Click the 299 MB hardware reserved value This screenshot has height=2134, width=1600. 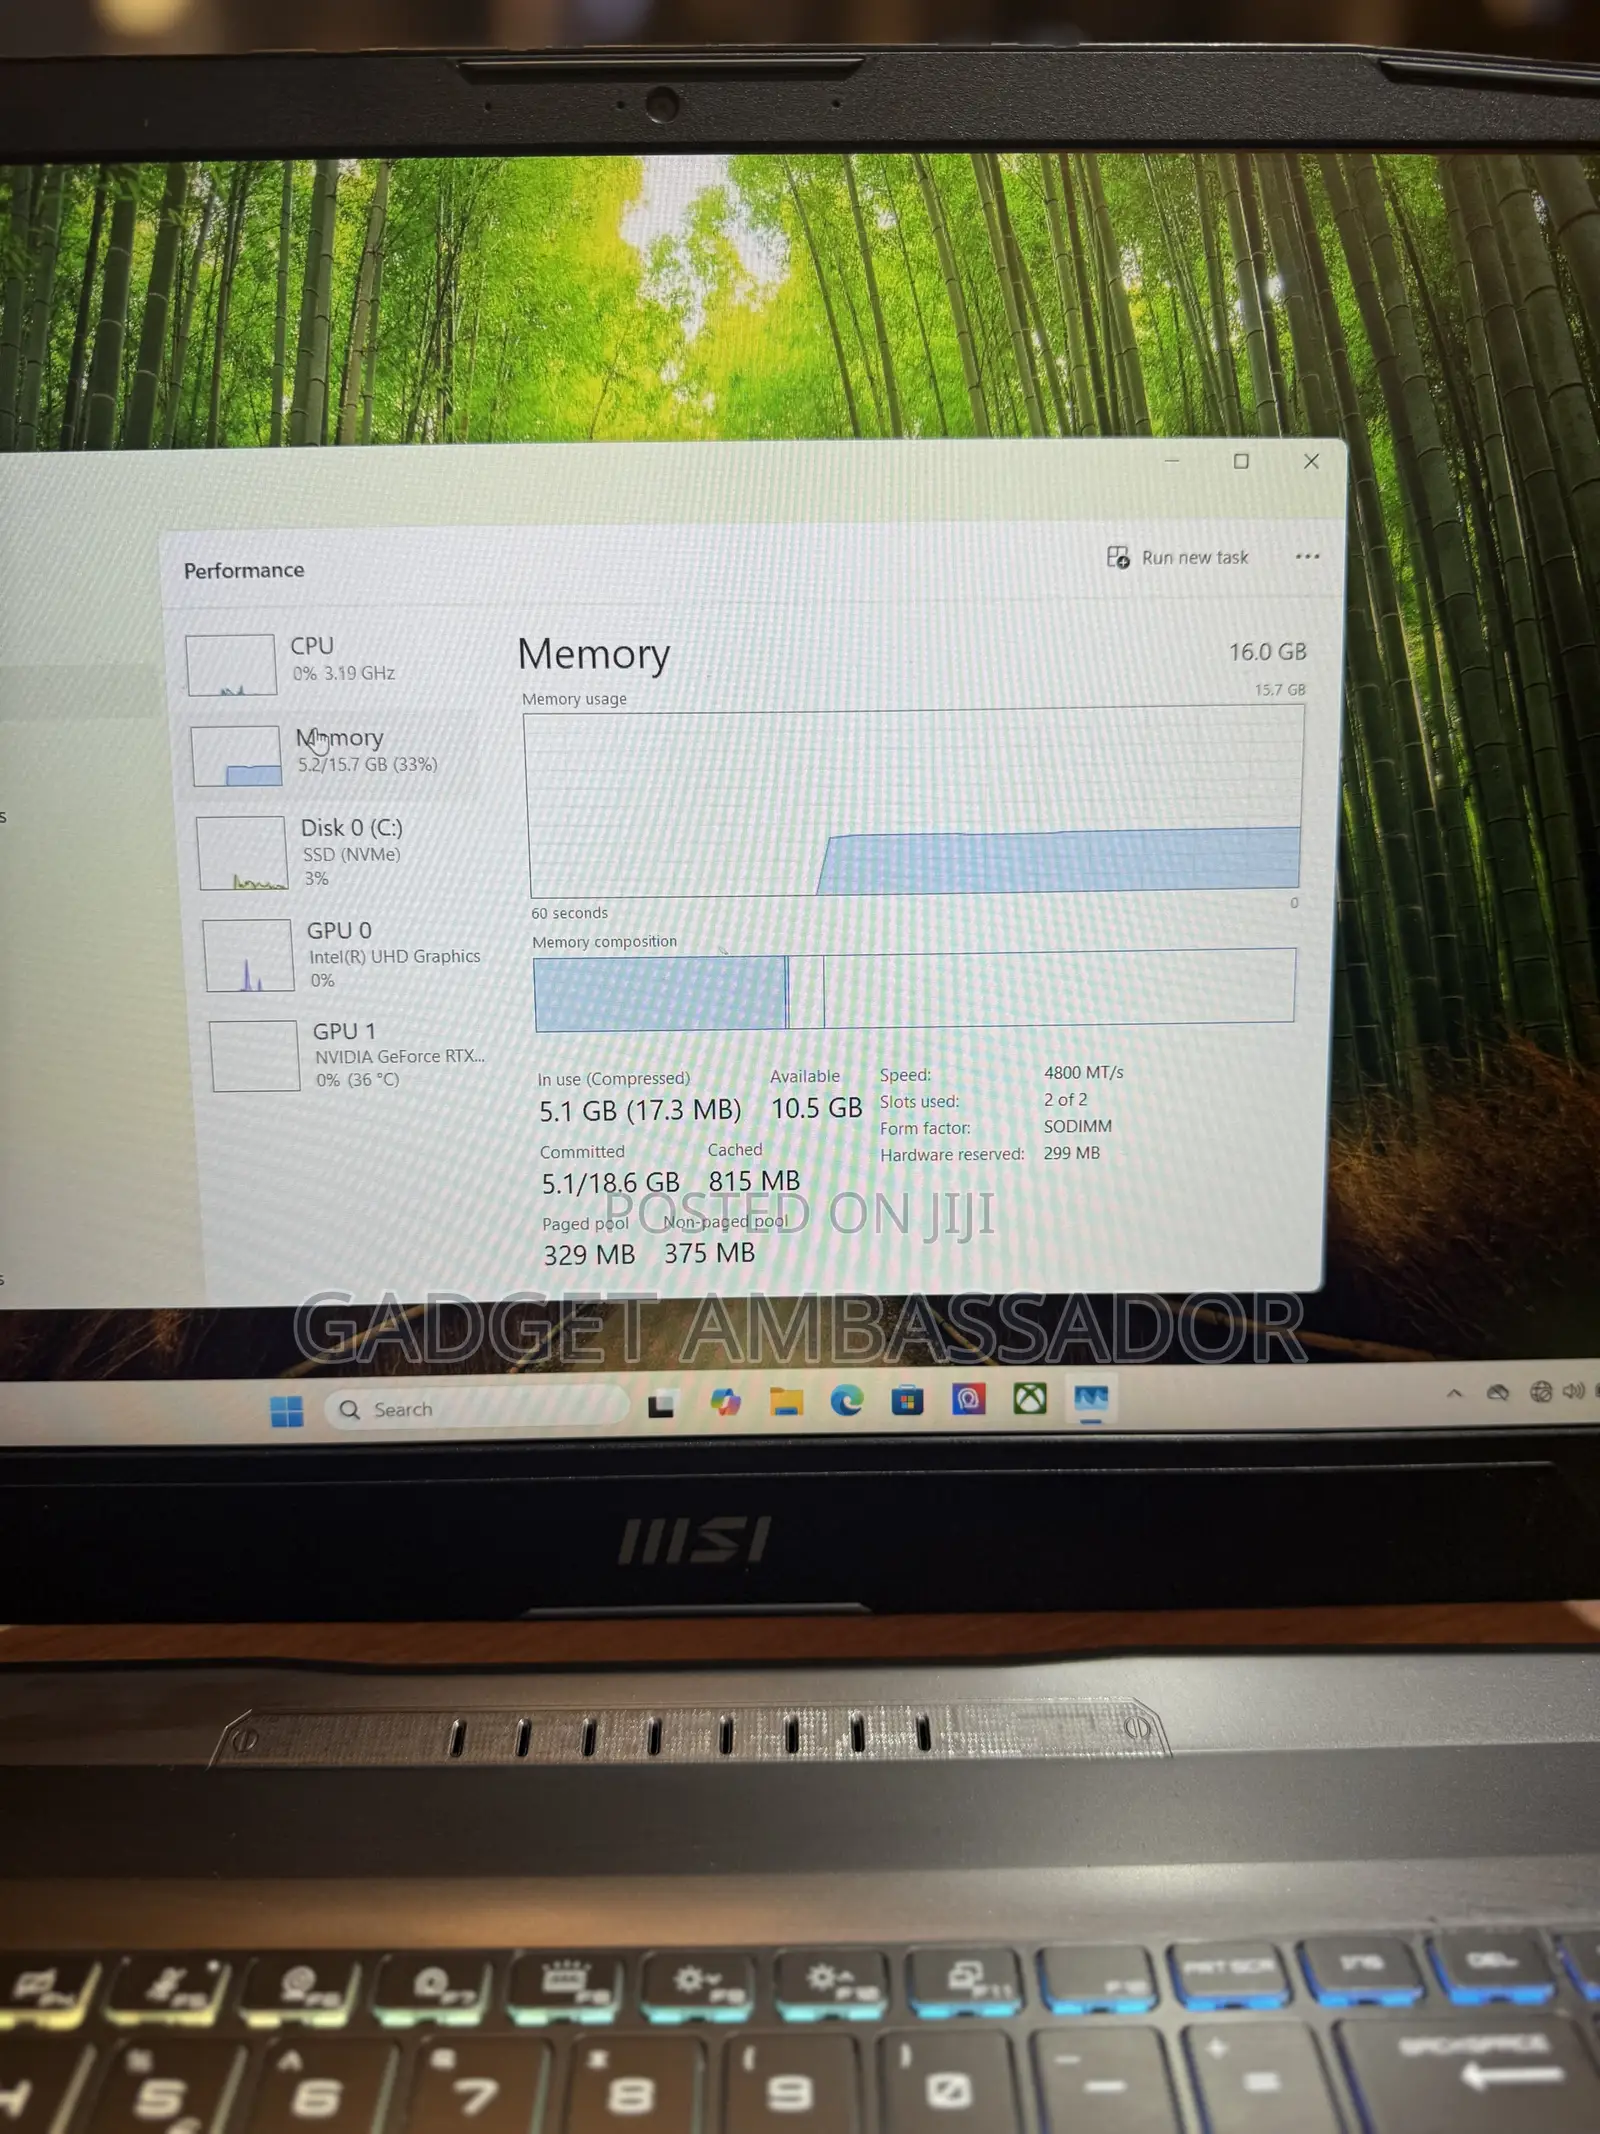click(x=1072, y=1153)
